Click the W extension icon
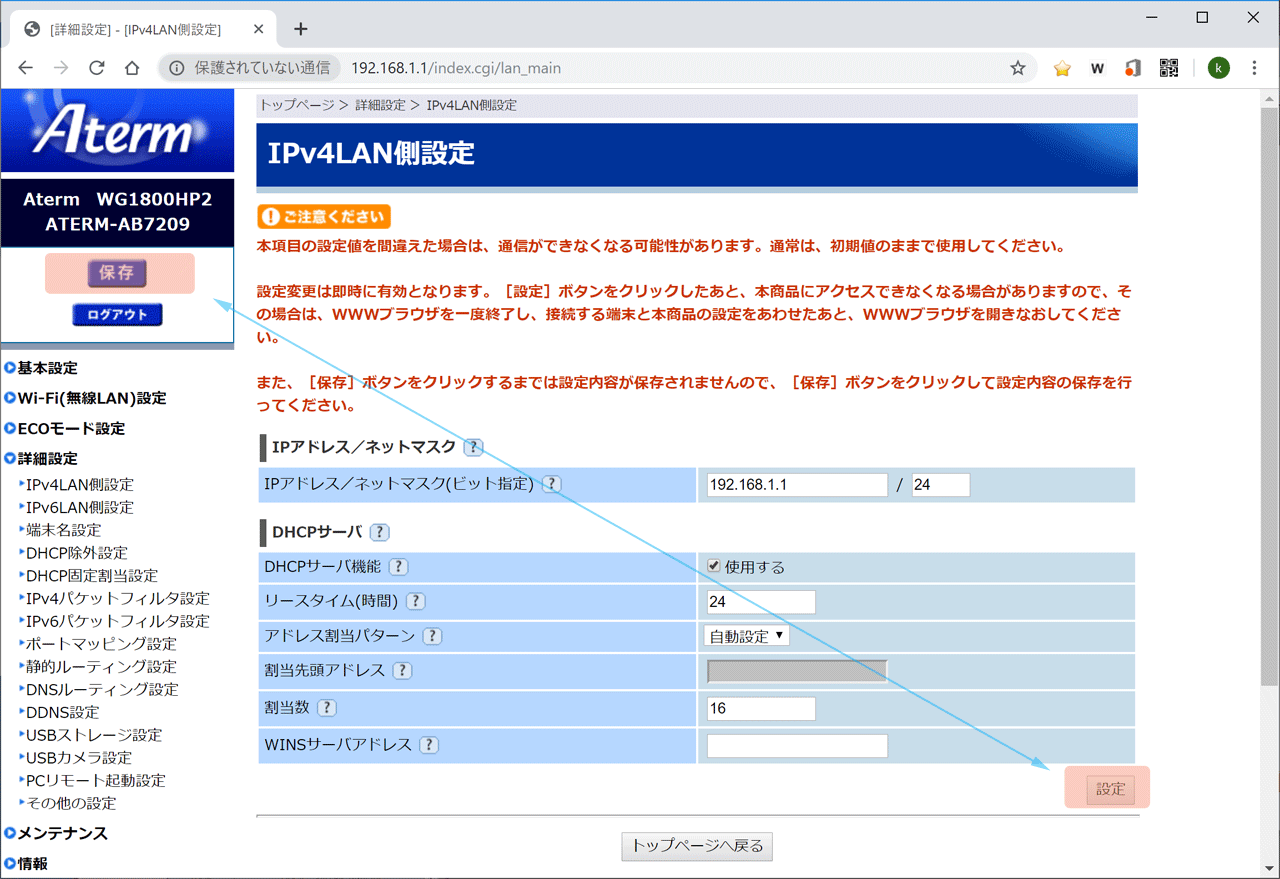Viewport: 1280px width, 879px height. (1097, 68)
